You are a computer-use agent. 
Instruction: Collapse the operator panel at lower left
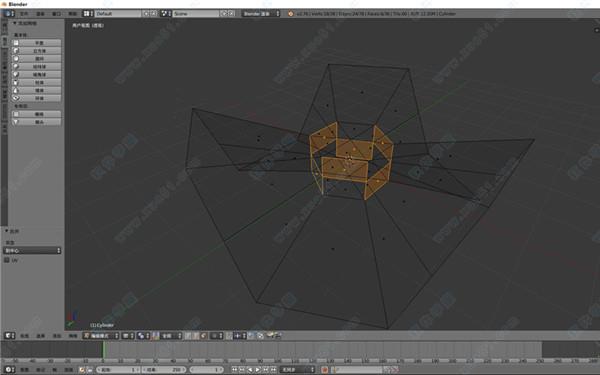click(x=12, y=231)
